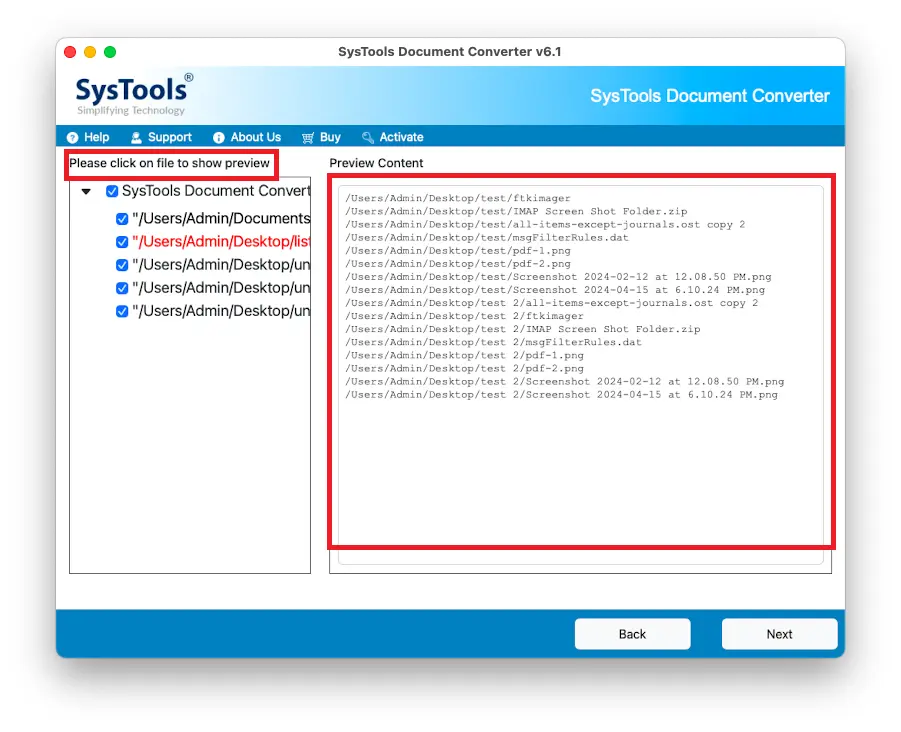Minimize the window with yellow button
The height and width of the screenshot is (732, 901).
click(x=90, y=52)
